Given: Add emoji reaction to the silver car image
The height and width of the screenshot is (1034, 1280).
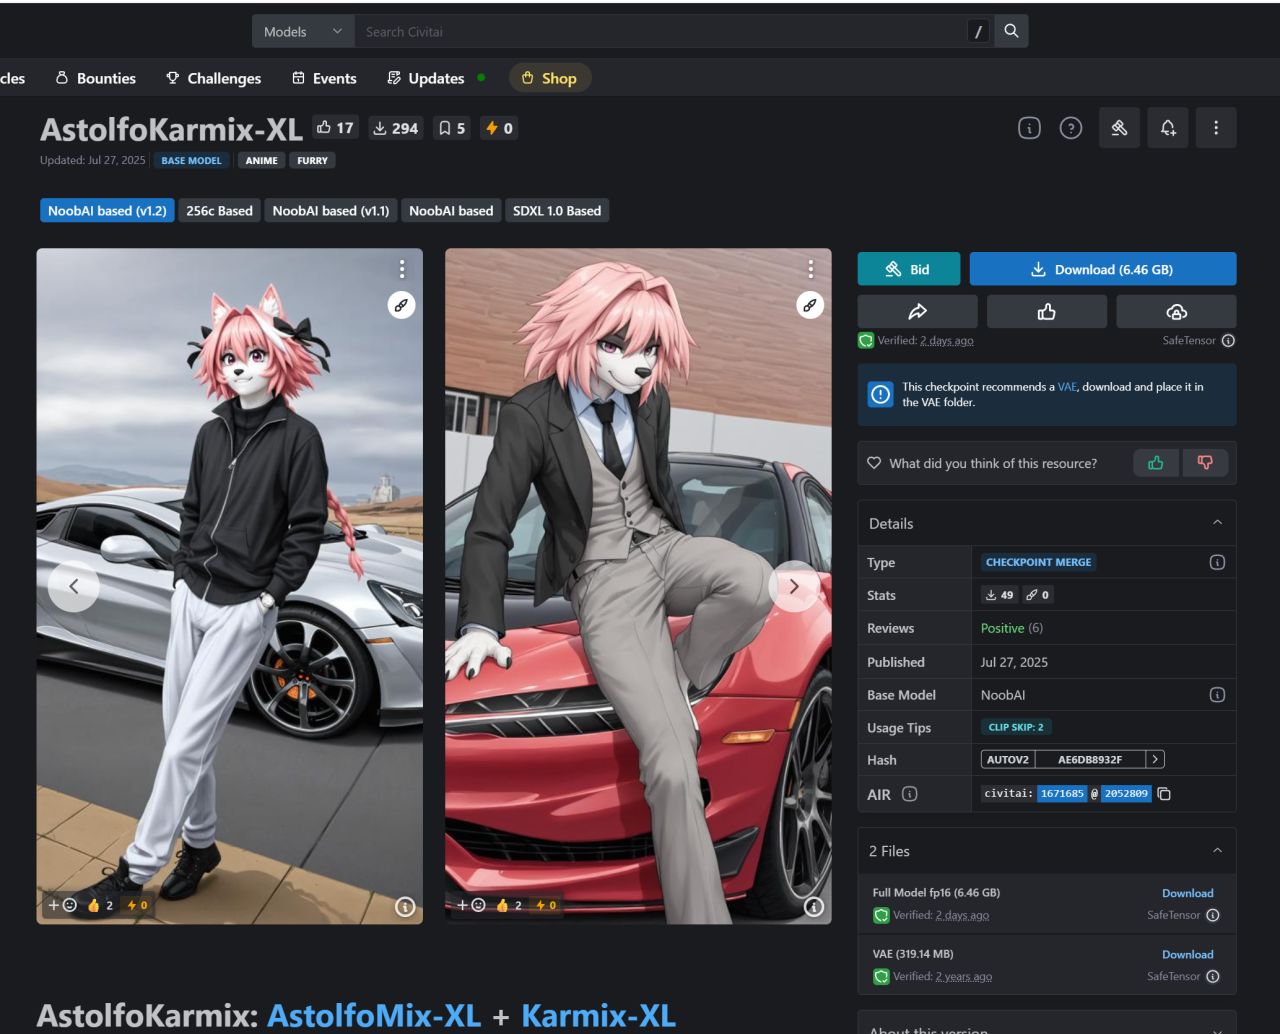Looking at the screenshot, I should [x=62, y=905].
